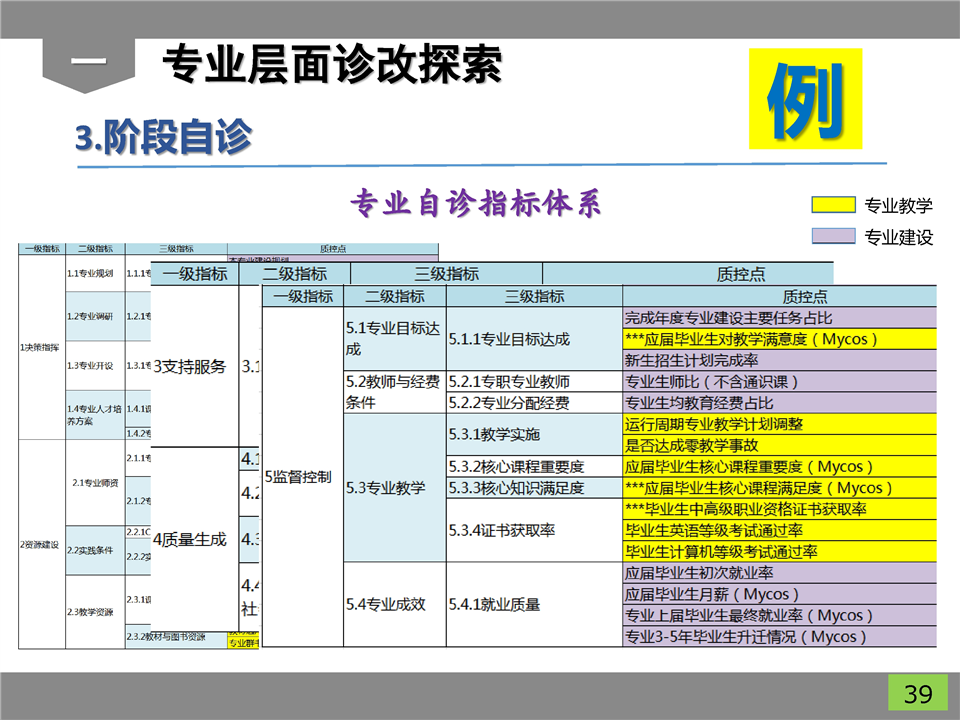Click the 2.2实践条件 cell

(x=95, y=550)
